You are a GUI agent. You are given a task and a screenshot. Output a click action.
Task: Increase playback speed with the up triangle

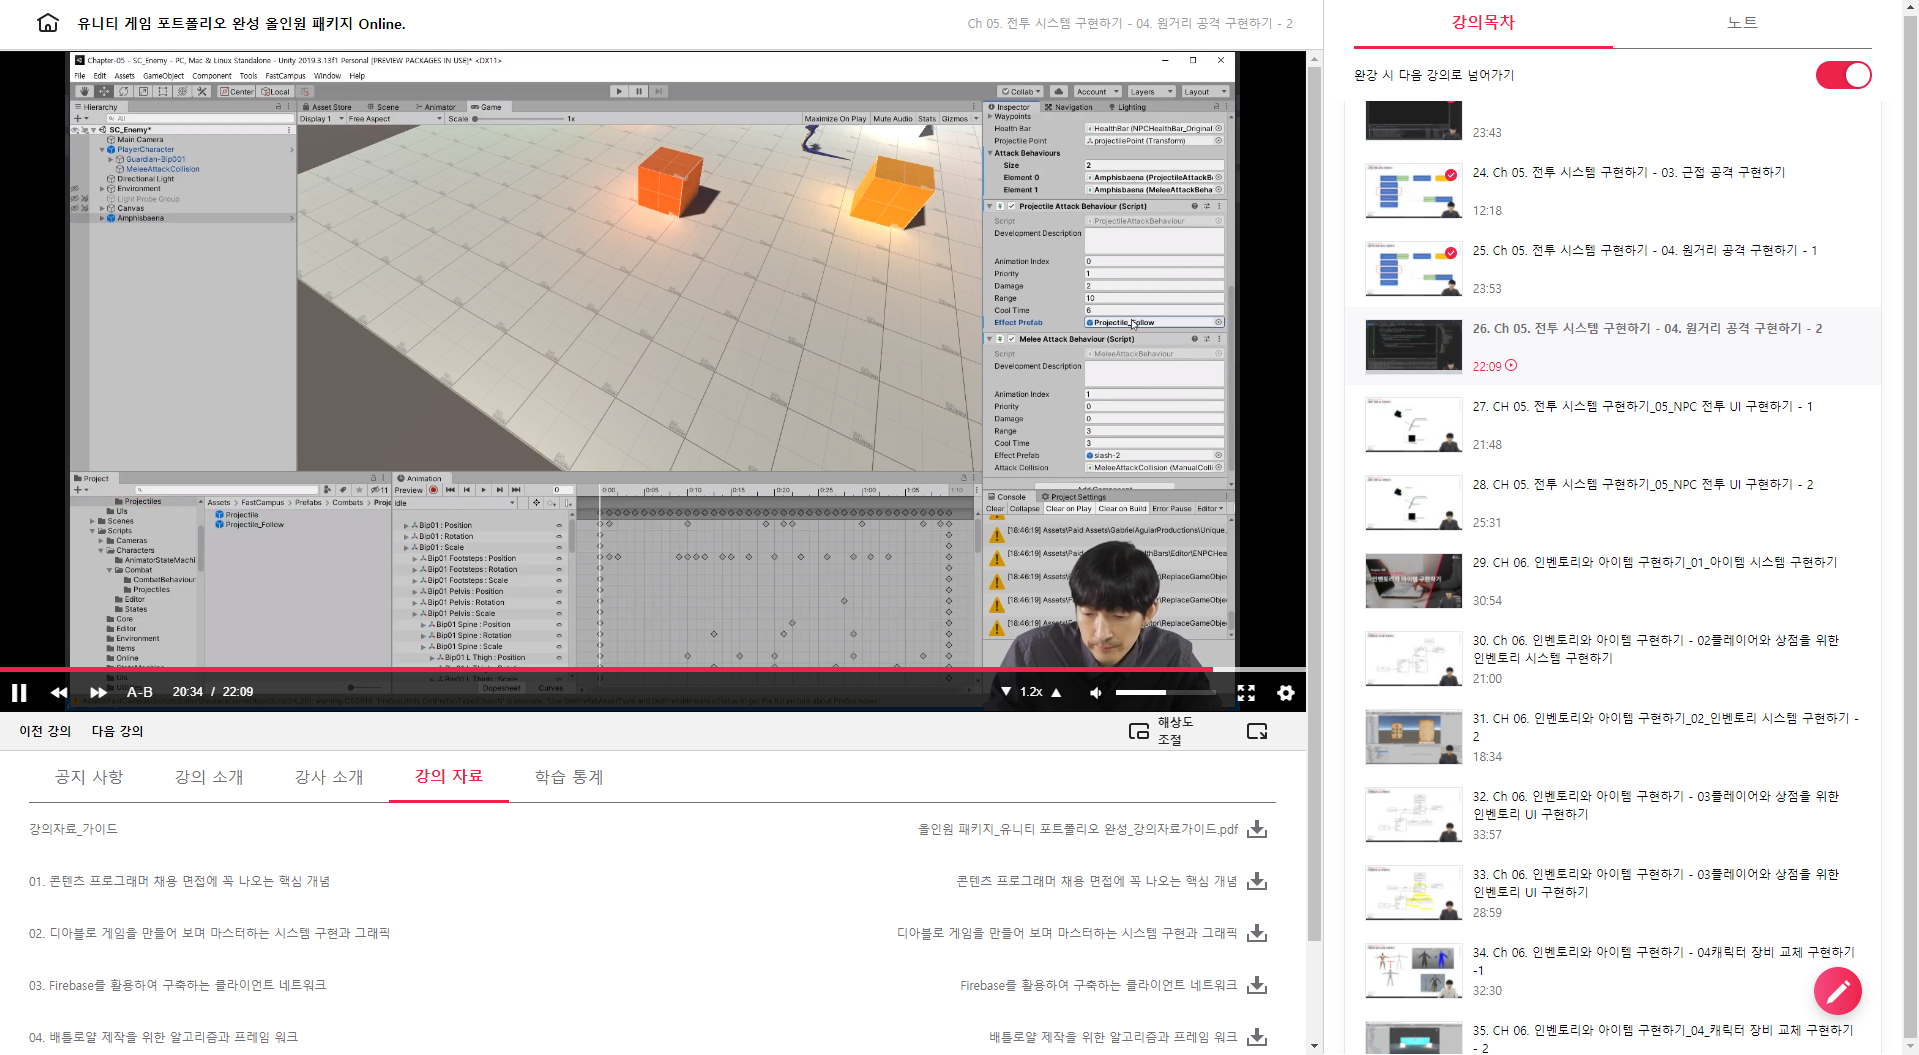coord(1056,692)
